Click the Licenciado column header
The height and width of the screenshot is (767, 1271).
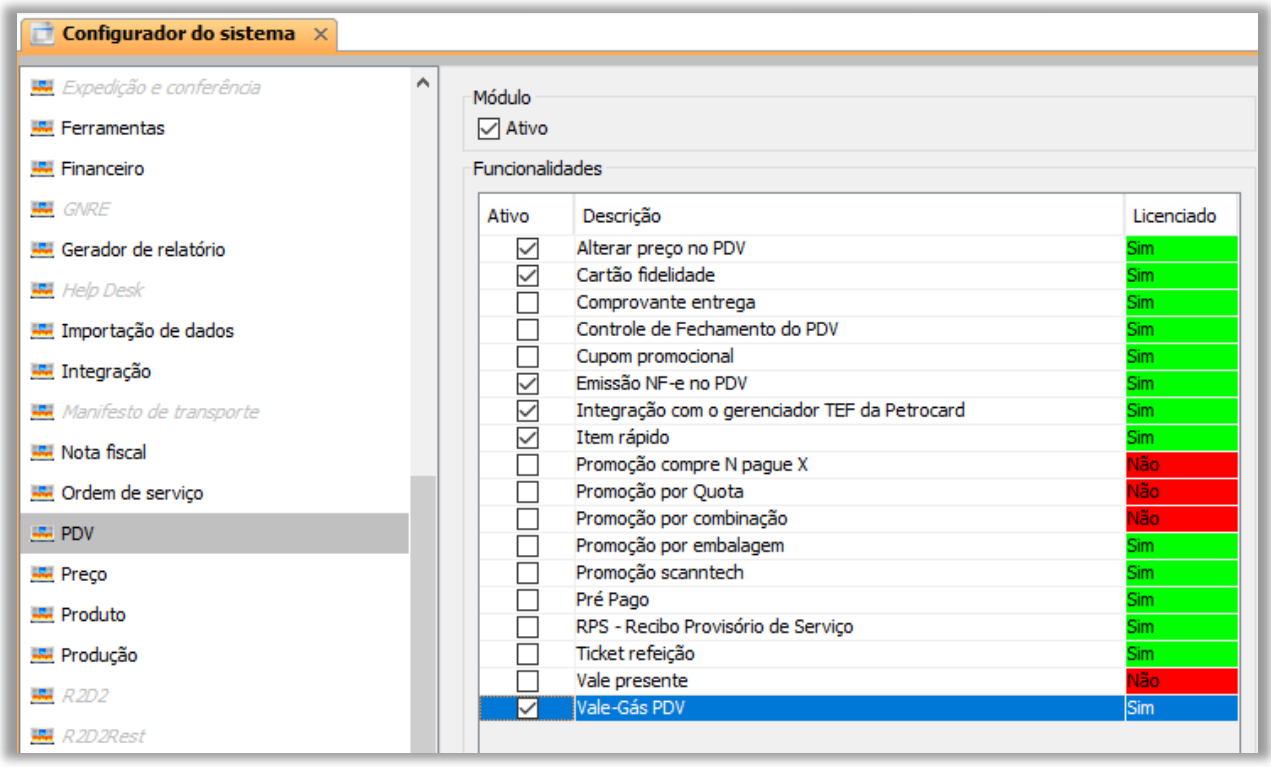pyautogui.click(x=1174, y=216)
